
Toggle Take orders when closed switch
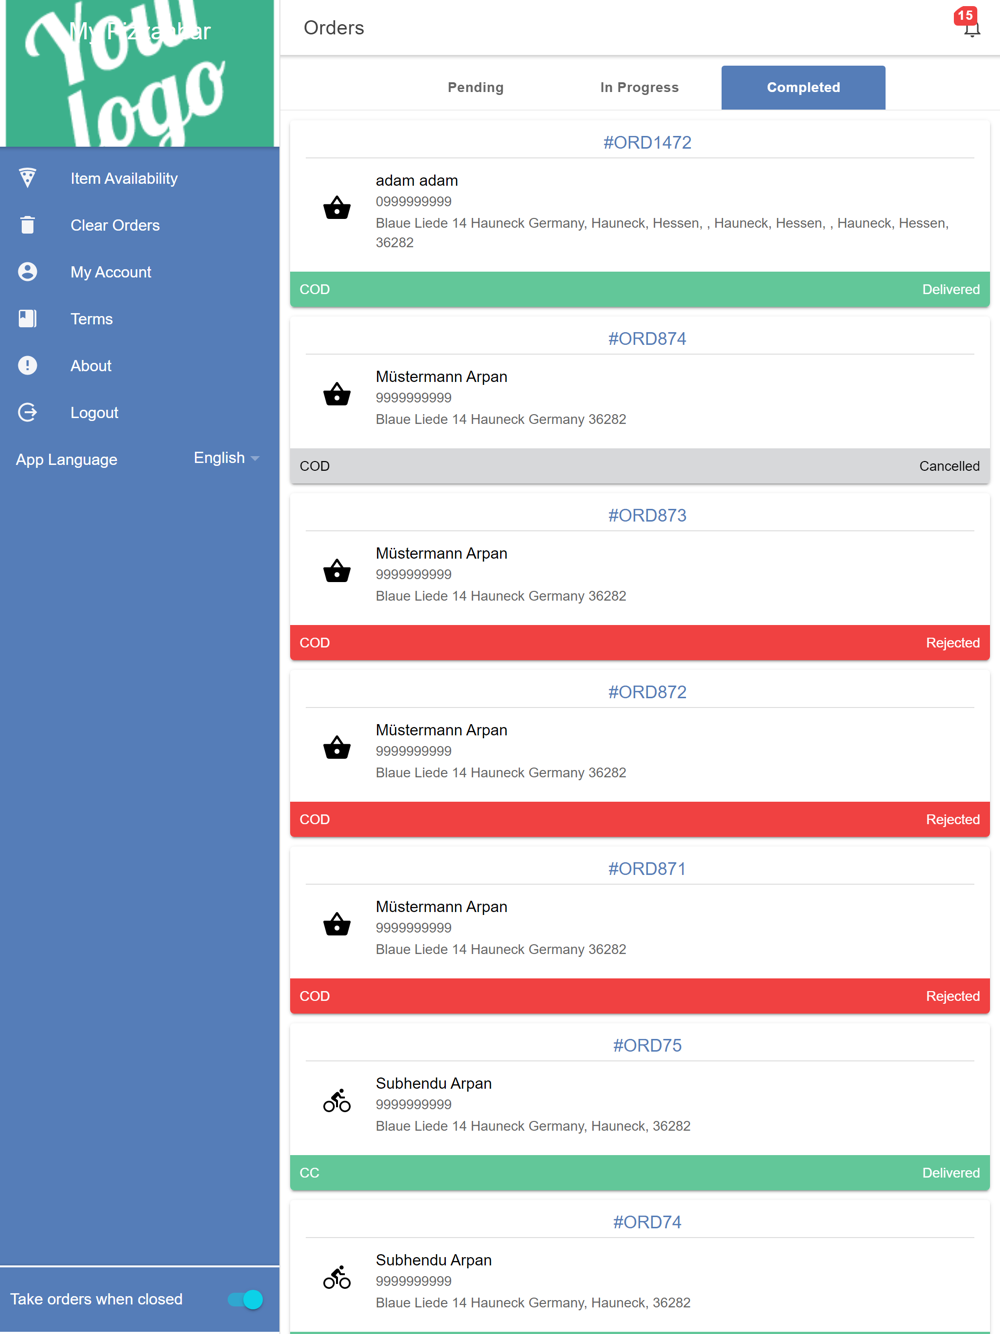coord(245,1299)
